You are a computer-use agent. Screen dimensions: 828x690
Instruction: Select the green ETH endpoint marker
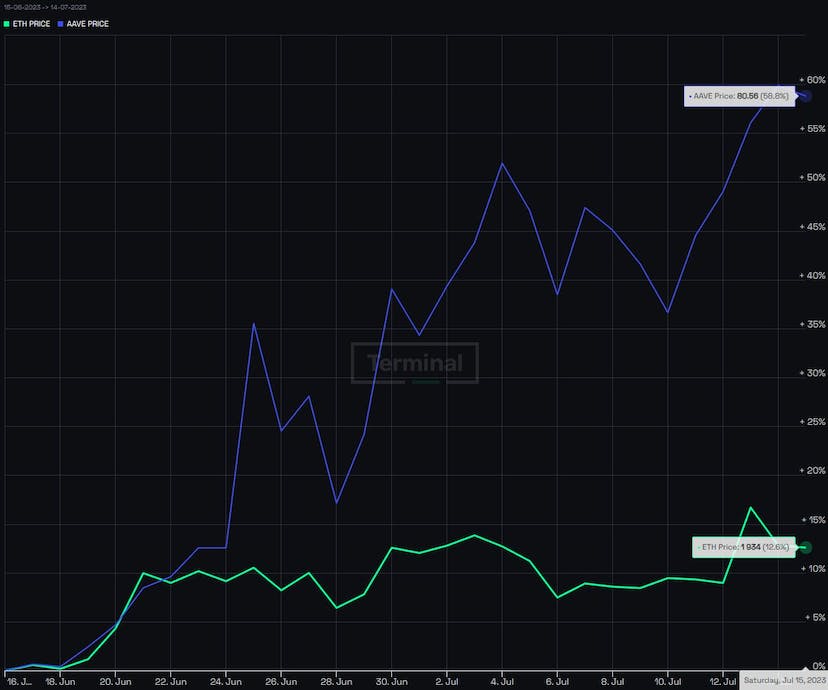point(806,547)
